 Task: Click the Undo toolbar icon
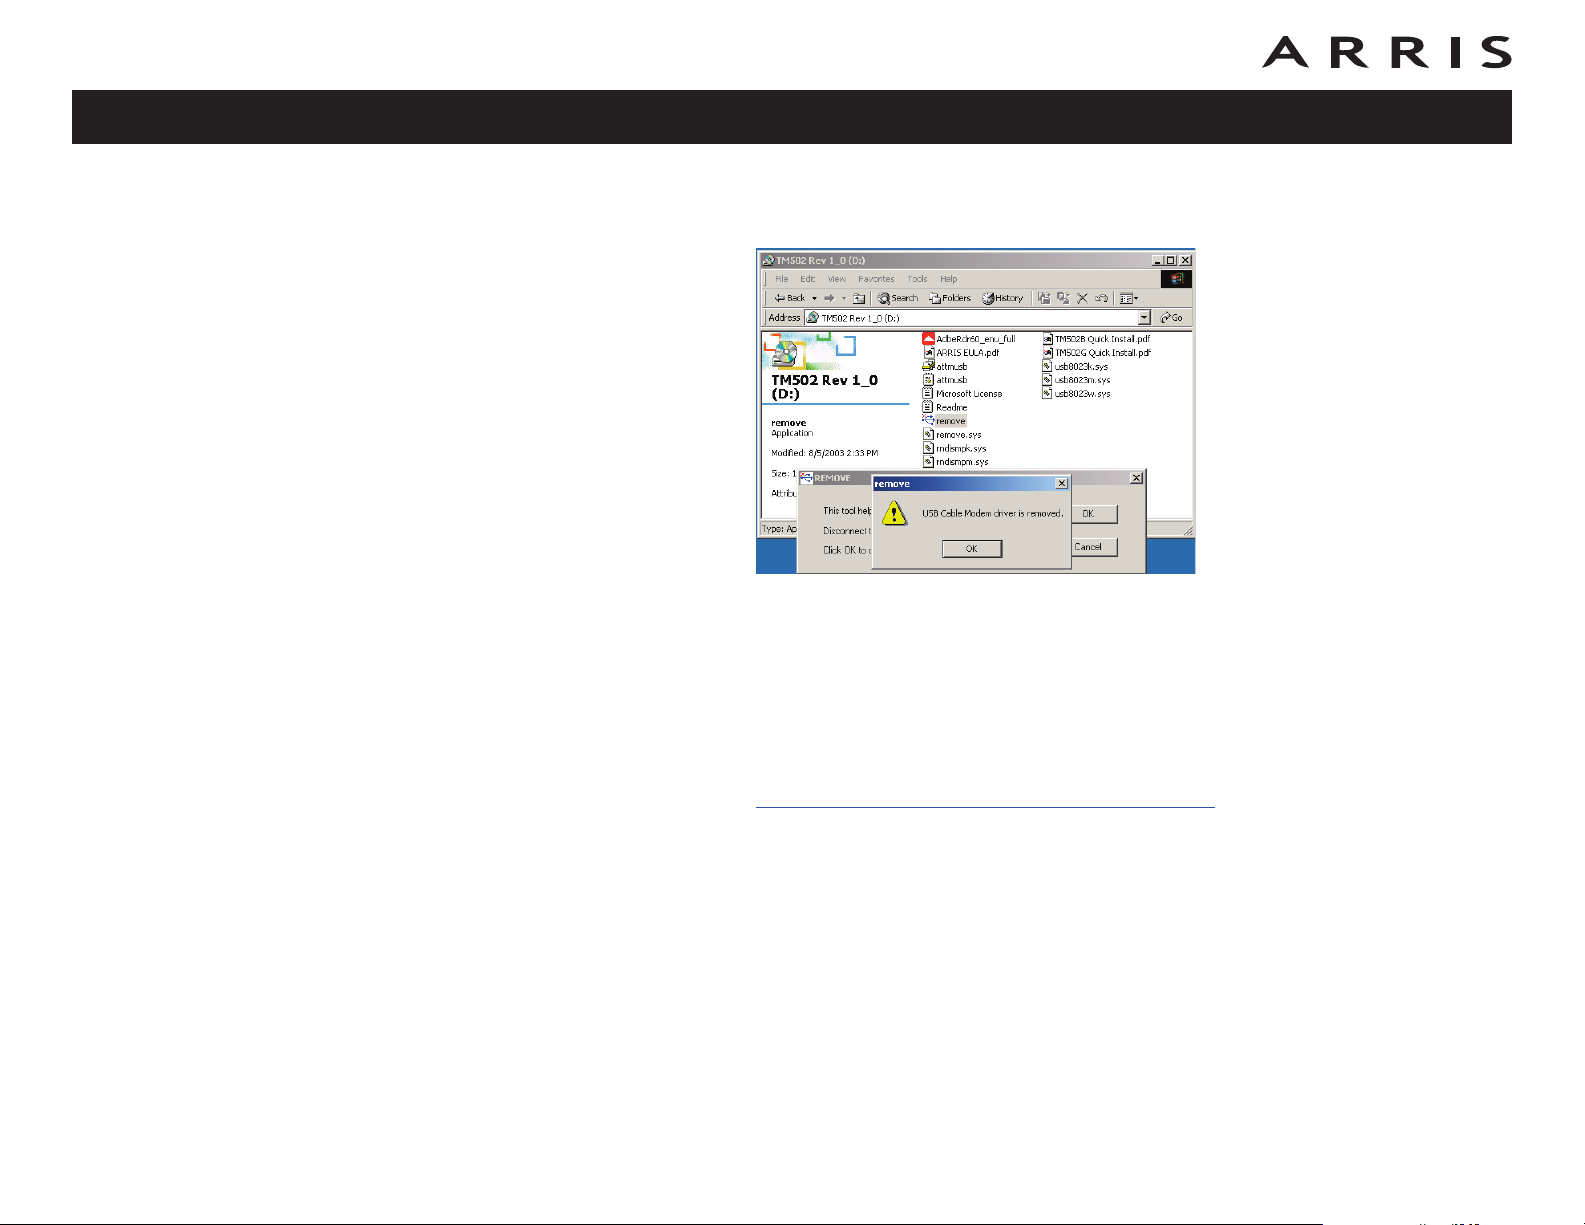pyautogui.click(x=1101, y=298)
